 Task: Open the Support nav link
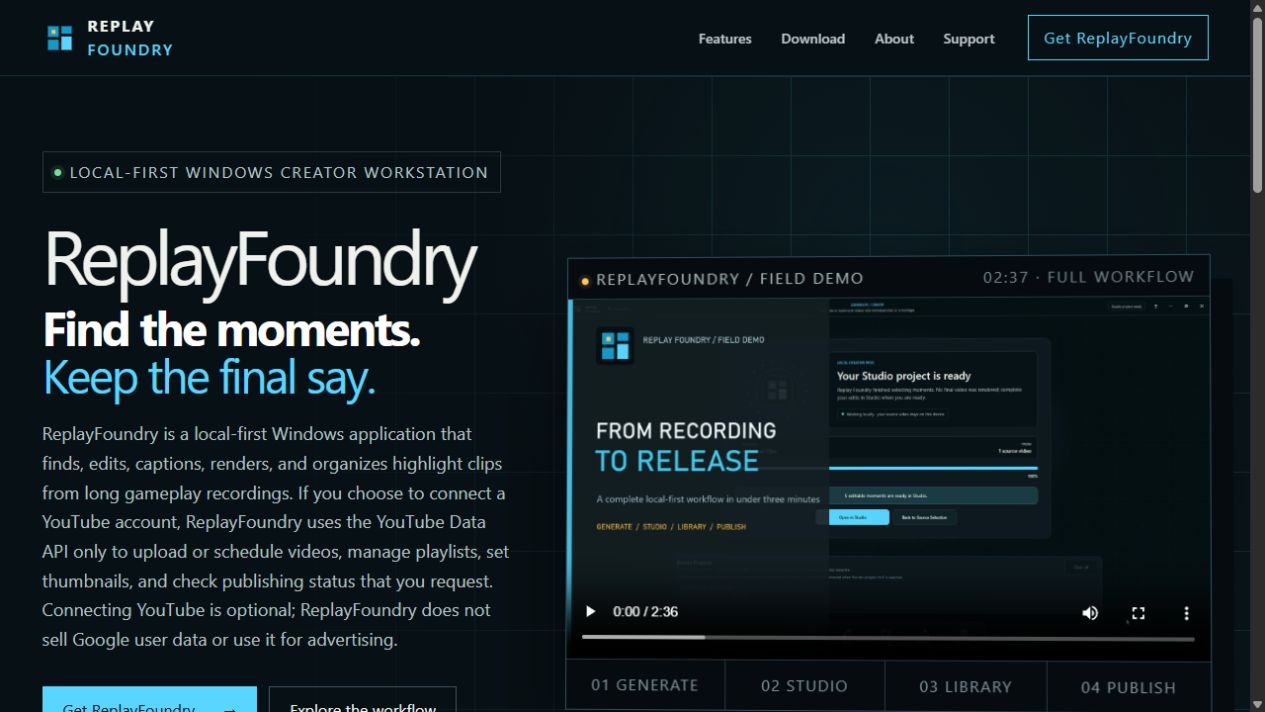(969, 39)
